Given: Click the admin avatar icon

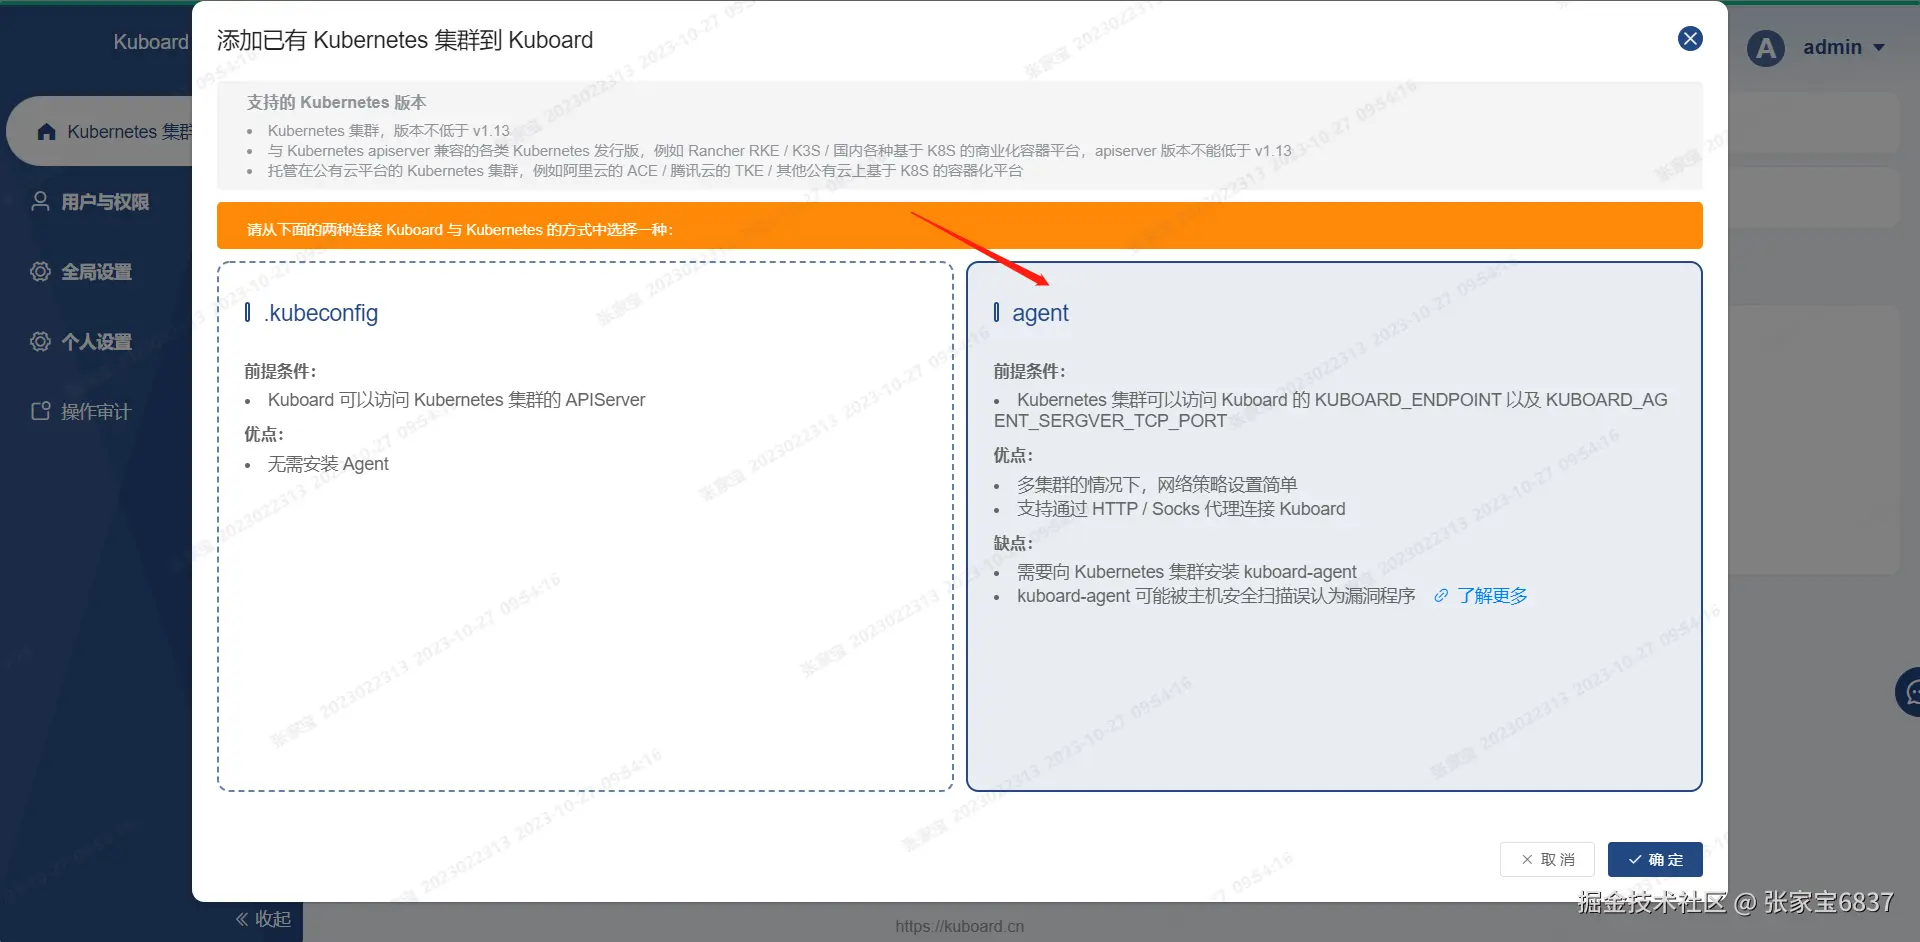Looking at the screenshot, I should point(1766,48).
